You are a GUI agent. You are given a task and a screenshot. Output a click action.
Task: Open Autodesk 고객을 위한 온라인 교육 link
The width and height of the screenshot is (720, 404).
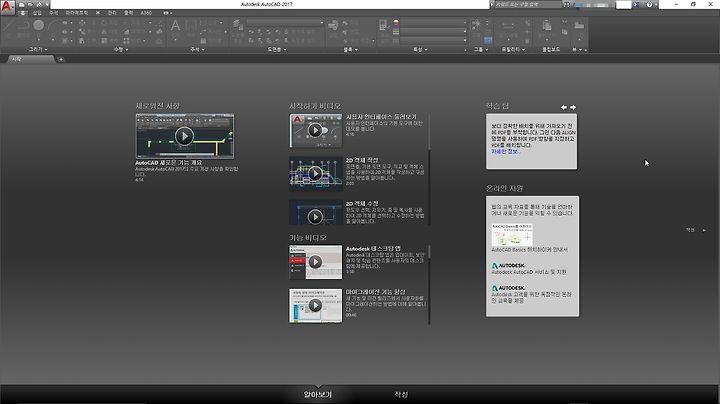[531, 297]
